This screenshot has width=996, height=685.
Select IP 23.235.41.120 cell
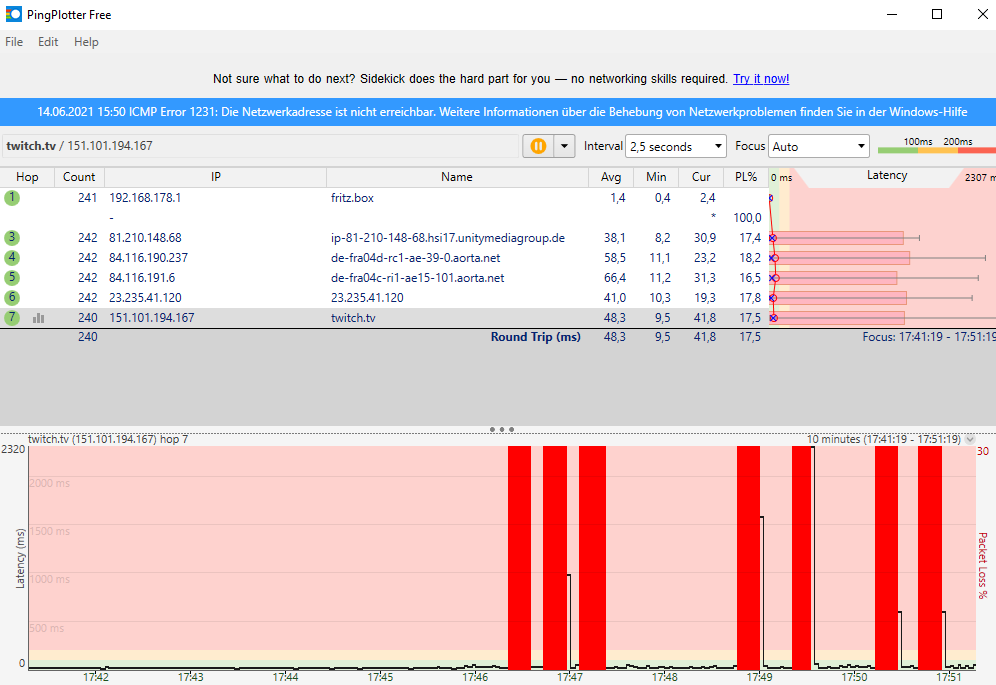[x=145, y=297]
